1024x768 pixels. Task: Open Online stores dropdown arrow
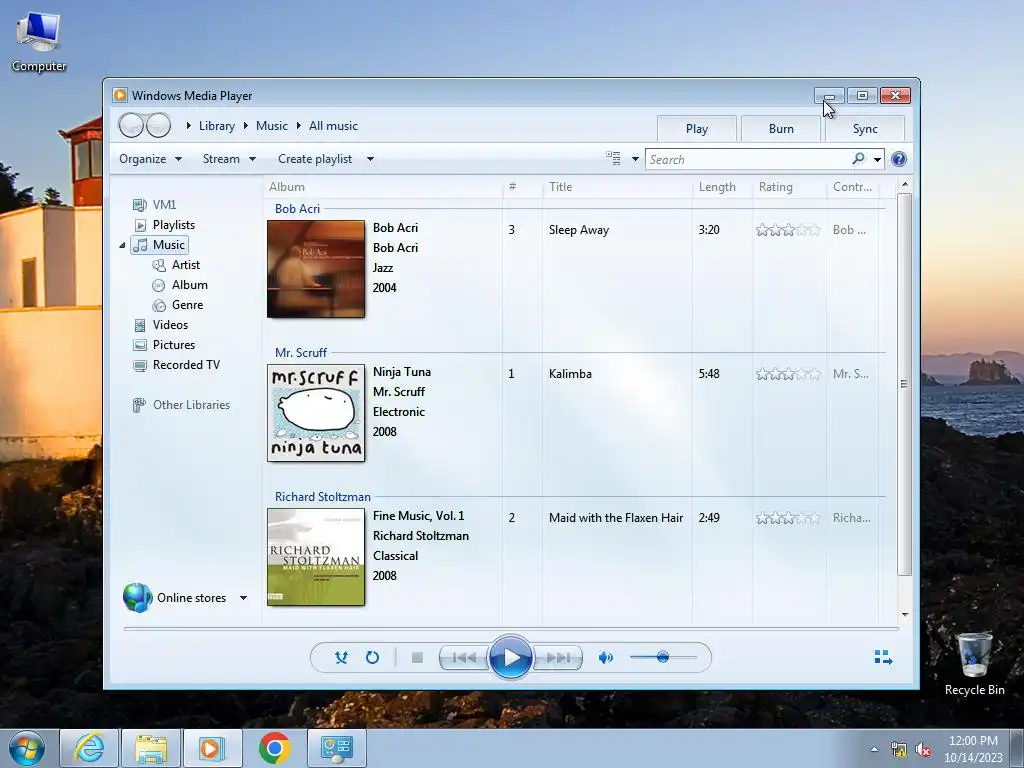[243, 598]
